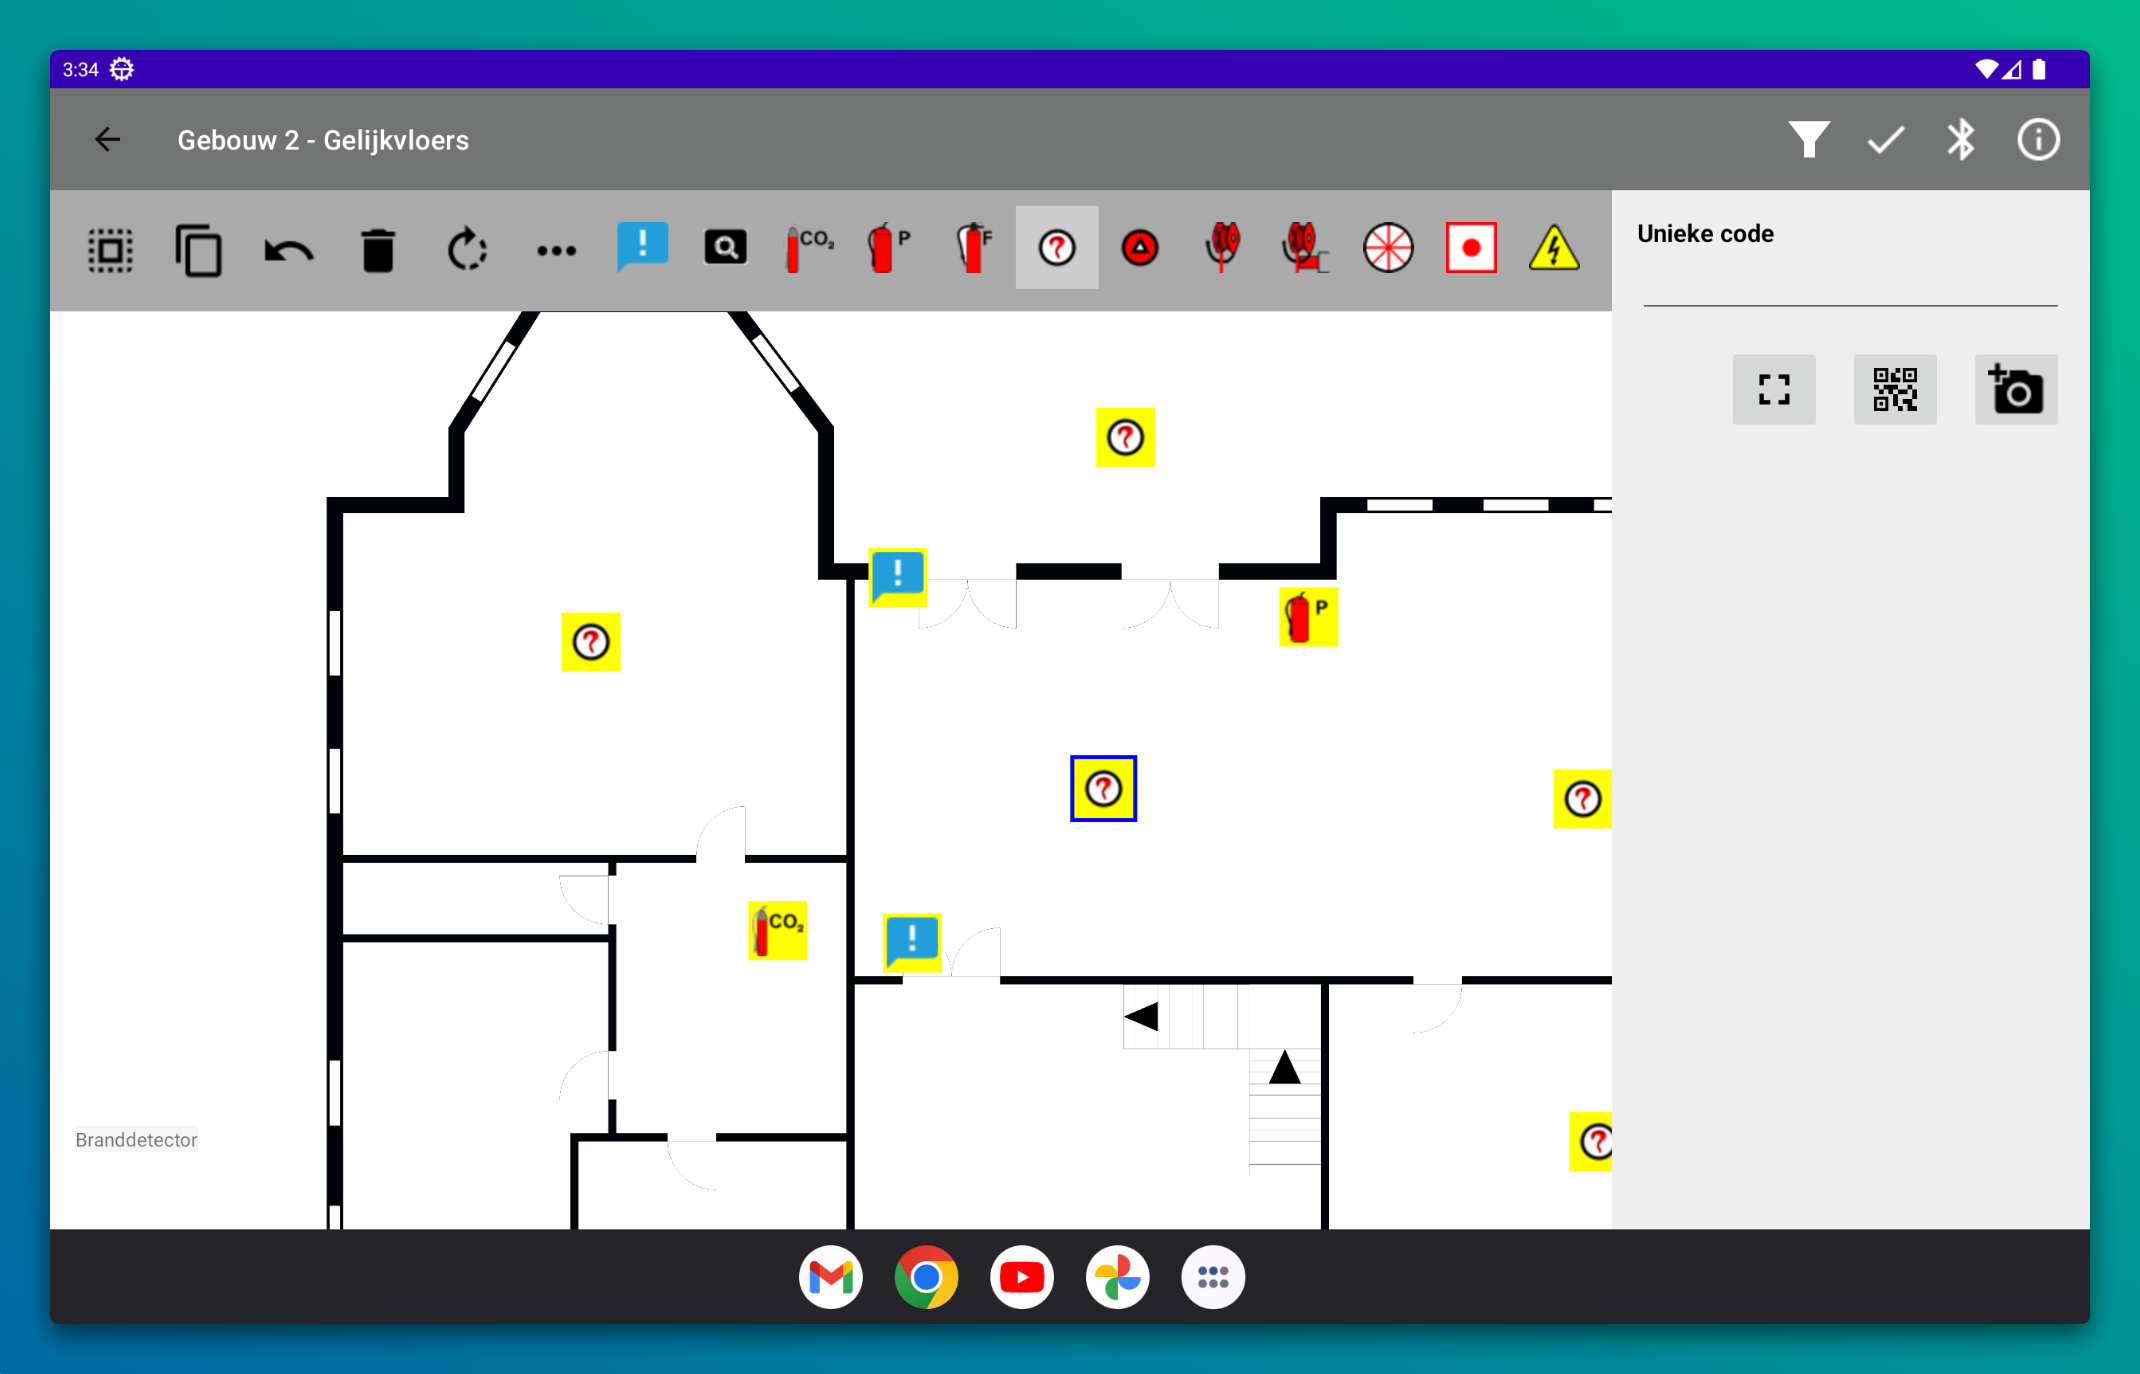Select the blue-outlined detector on floorplan
Image resolution: width=2140 pixels, height=1374 pixels.
1103,789
